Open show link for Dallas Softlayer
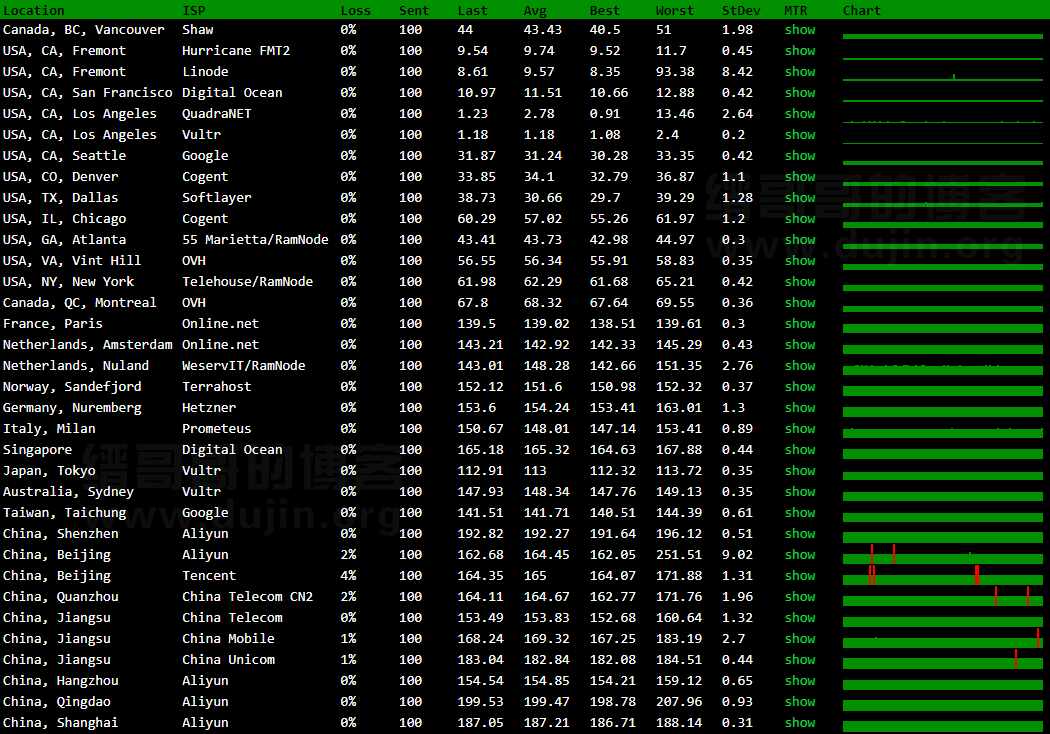The width and height of the screenshot is (1050, 734). 800,198
